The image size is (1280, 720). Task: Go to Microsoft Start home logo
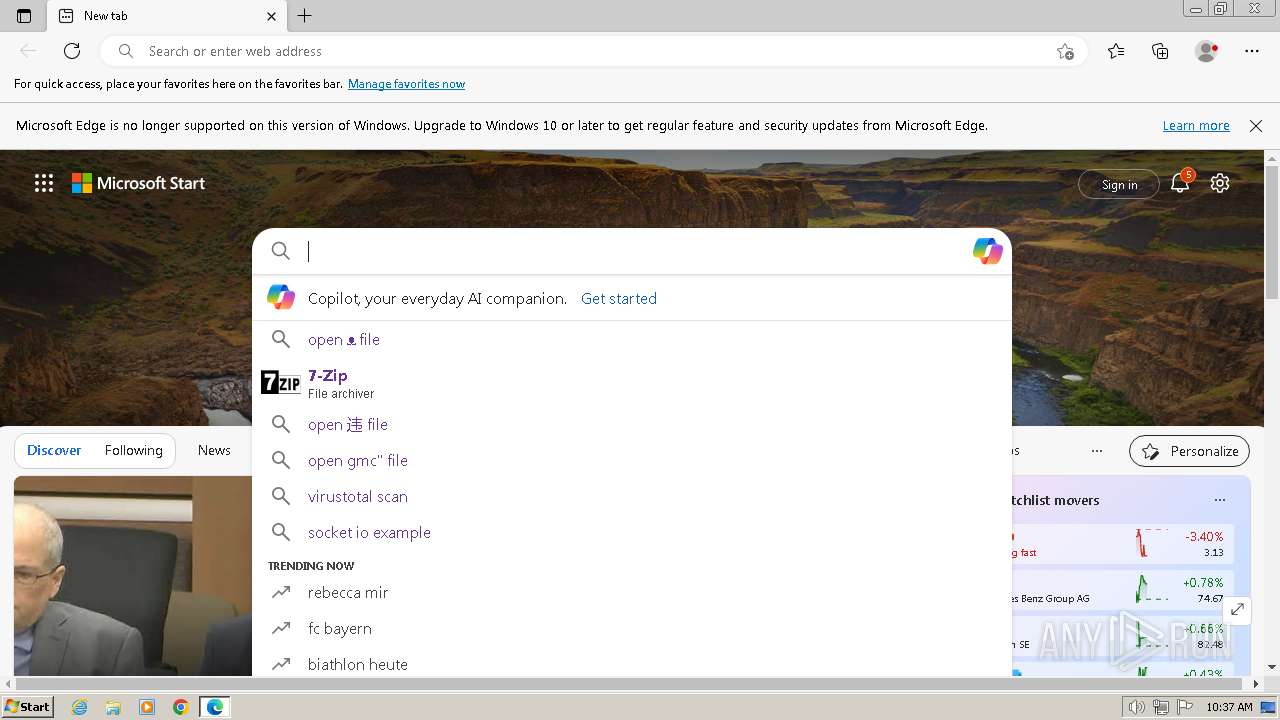pos(138,183)
